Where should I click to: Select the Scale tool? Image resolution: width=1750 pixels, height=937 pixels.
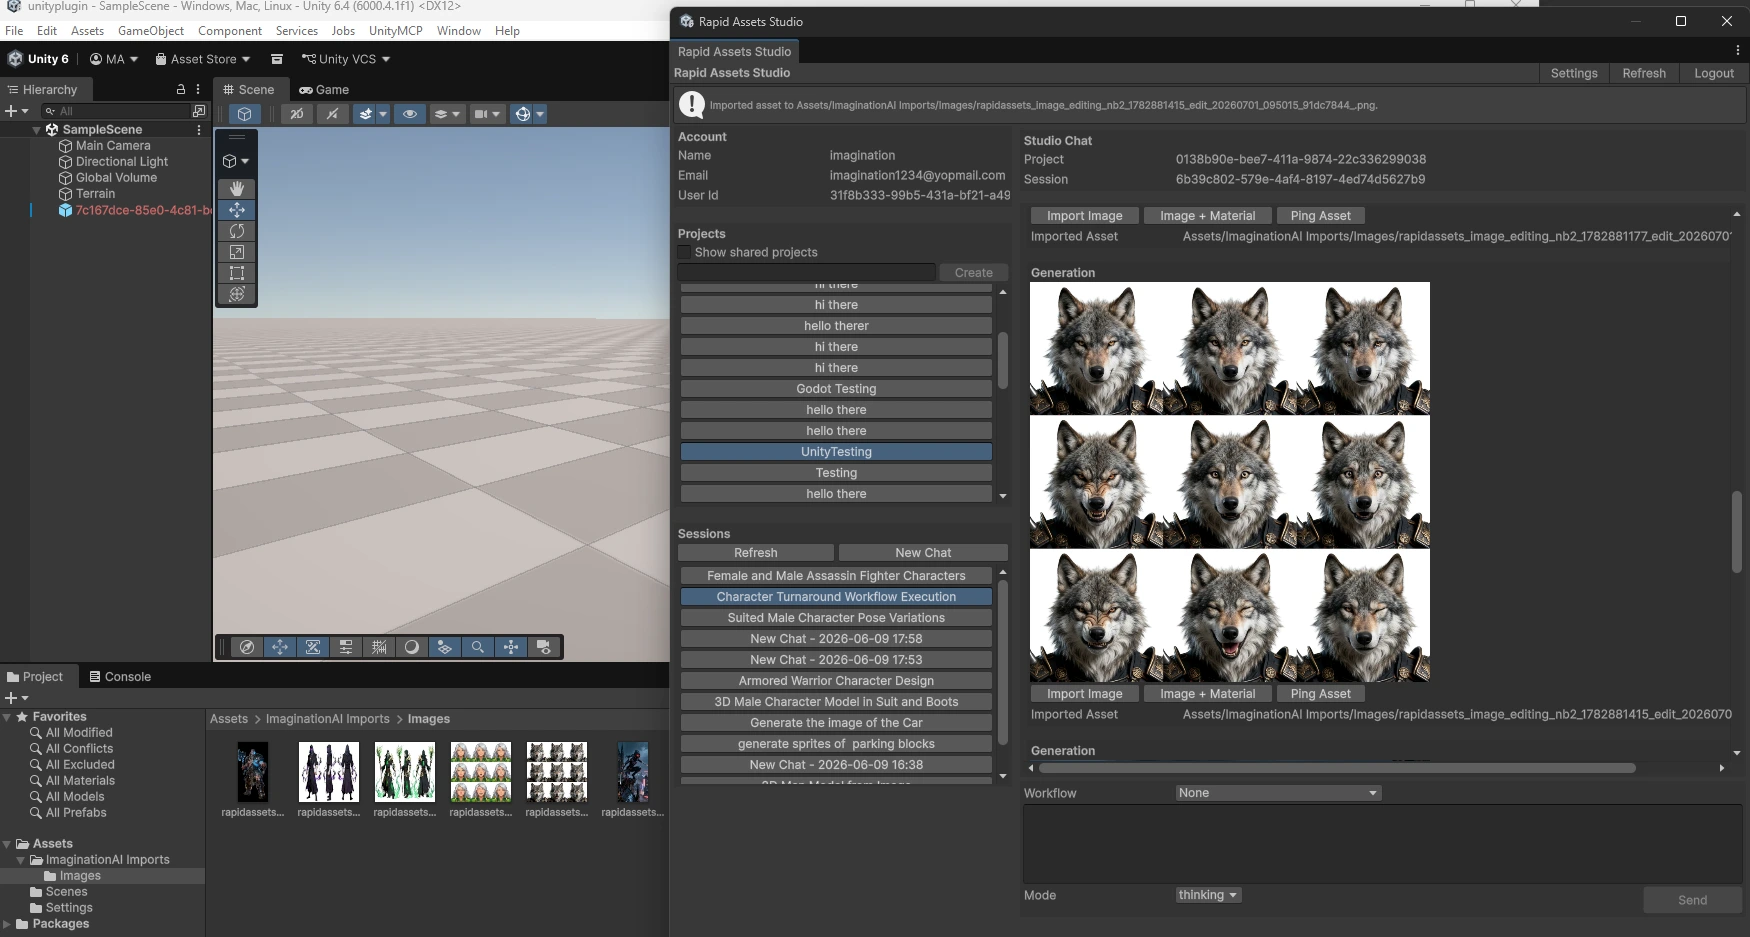point(237,252)
